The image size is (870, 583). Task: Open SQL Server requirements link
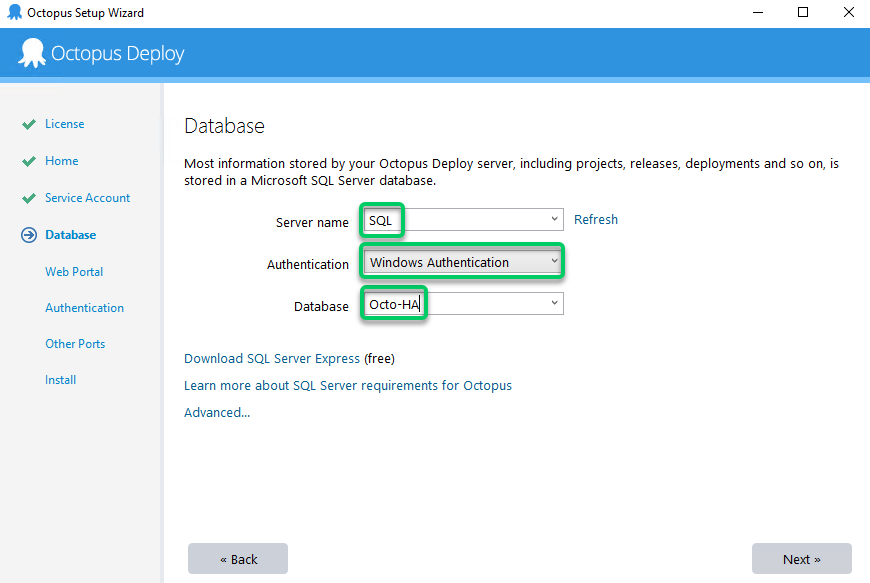[347, 386]
